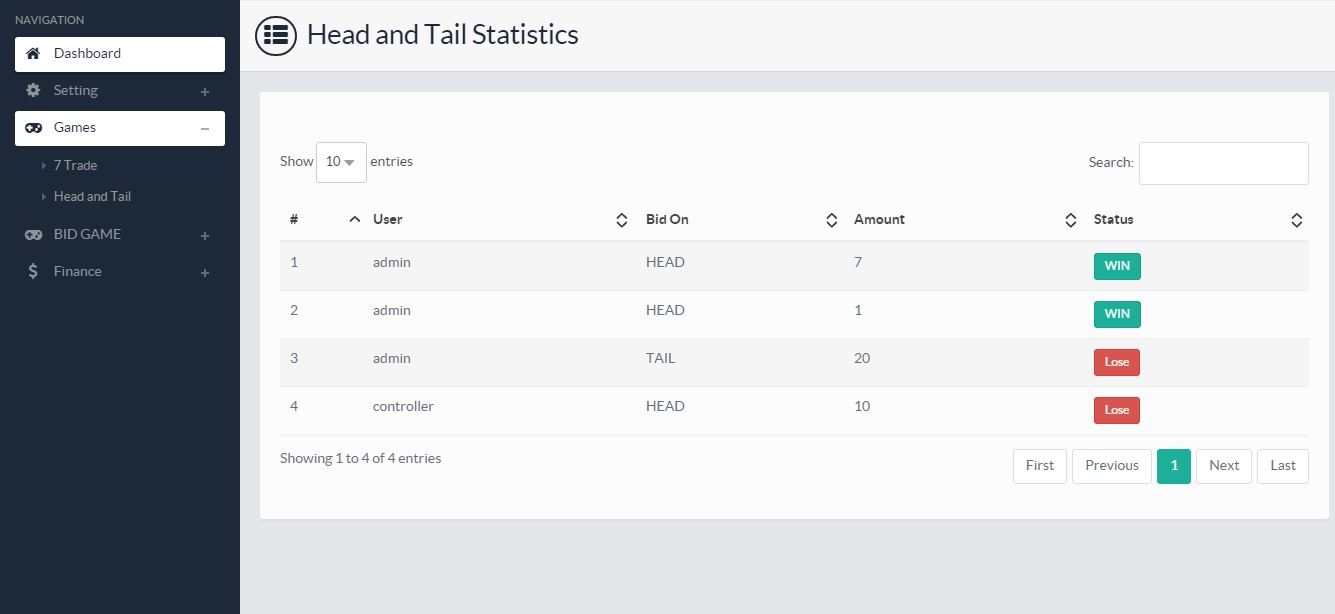This screenshot has width=1335, height=614.
Task: Open the 7 Trade submenu item
Action: [x=75, y=166]
